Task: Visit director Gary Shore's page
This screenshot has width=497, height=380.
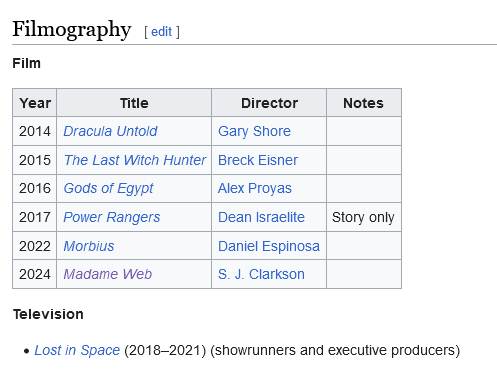Action: (254, 131)
